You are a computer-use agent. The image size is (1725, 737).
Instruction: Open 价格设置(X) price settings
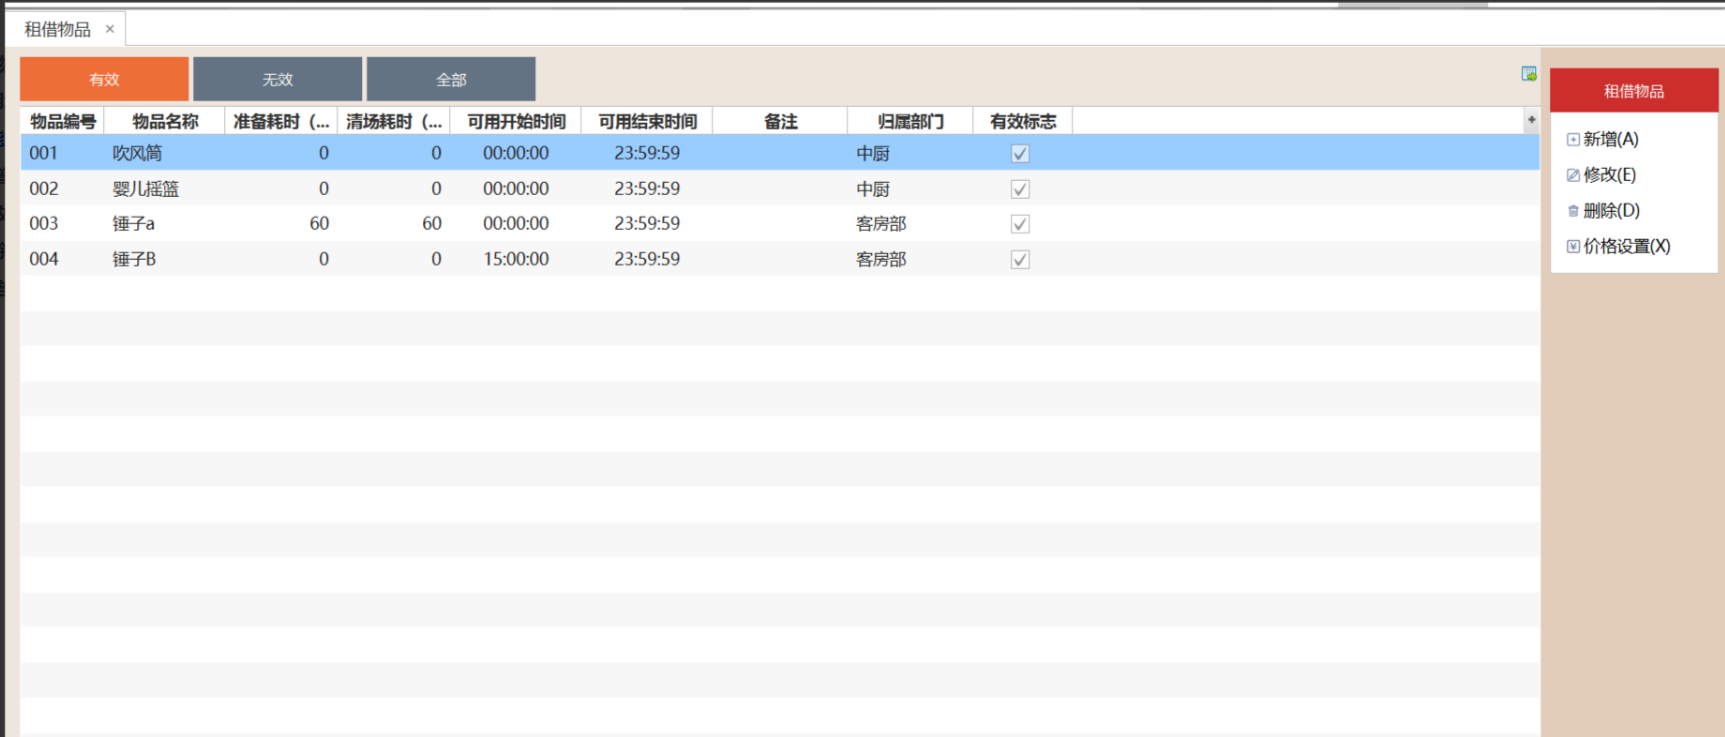tap(1625, 246)
